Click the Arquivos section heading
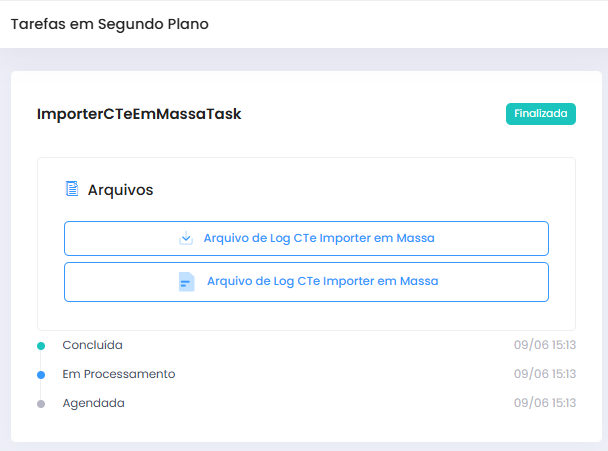 coord(120,189)
